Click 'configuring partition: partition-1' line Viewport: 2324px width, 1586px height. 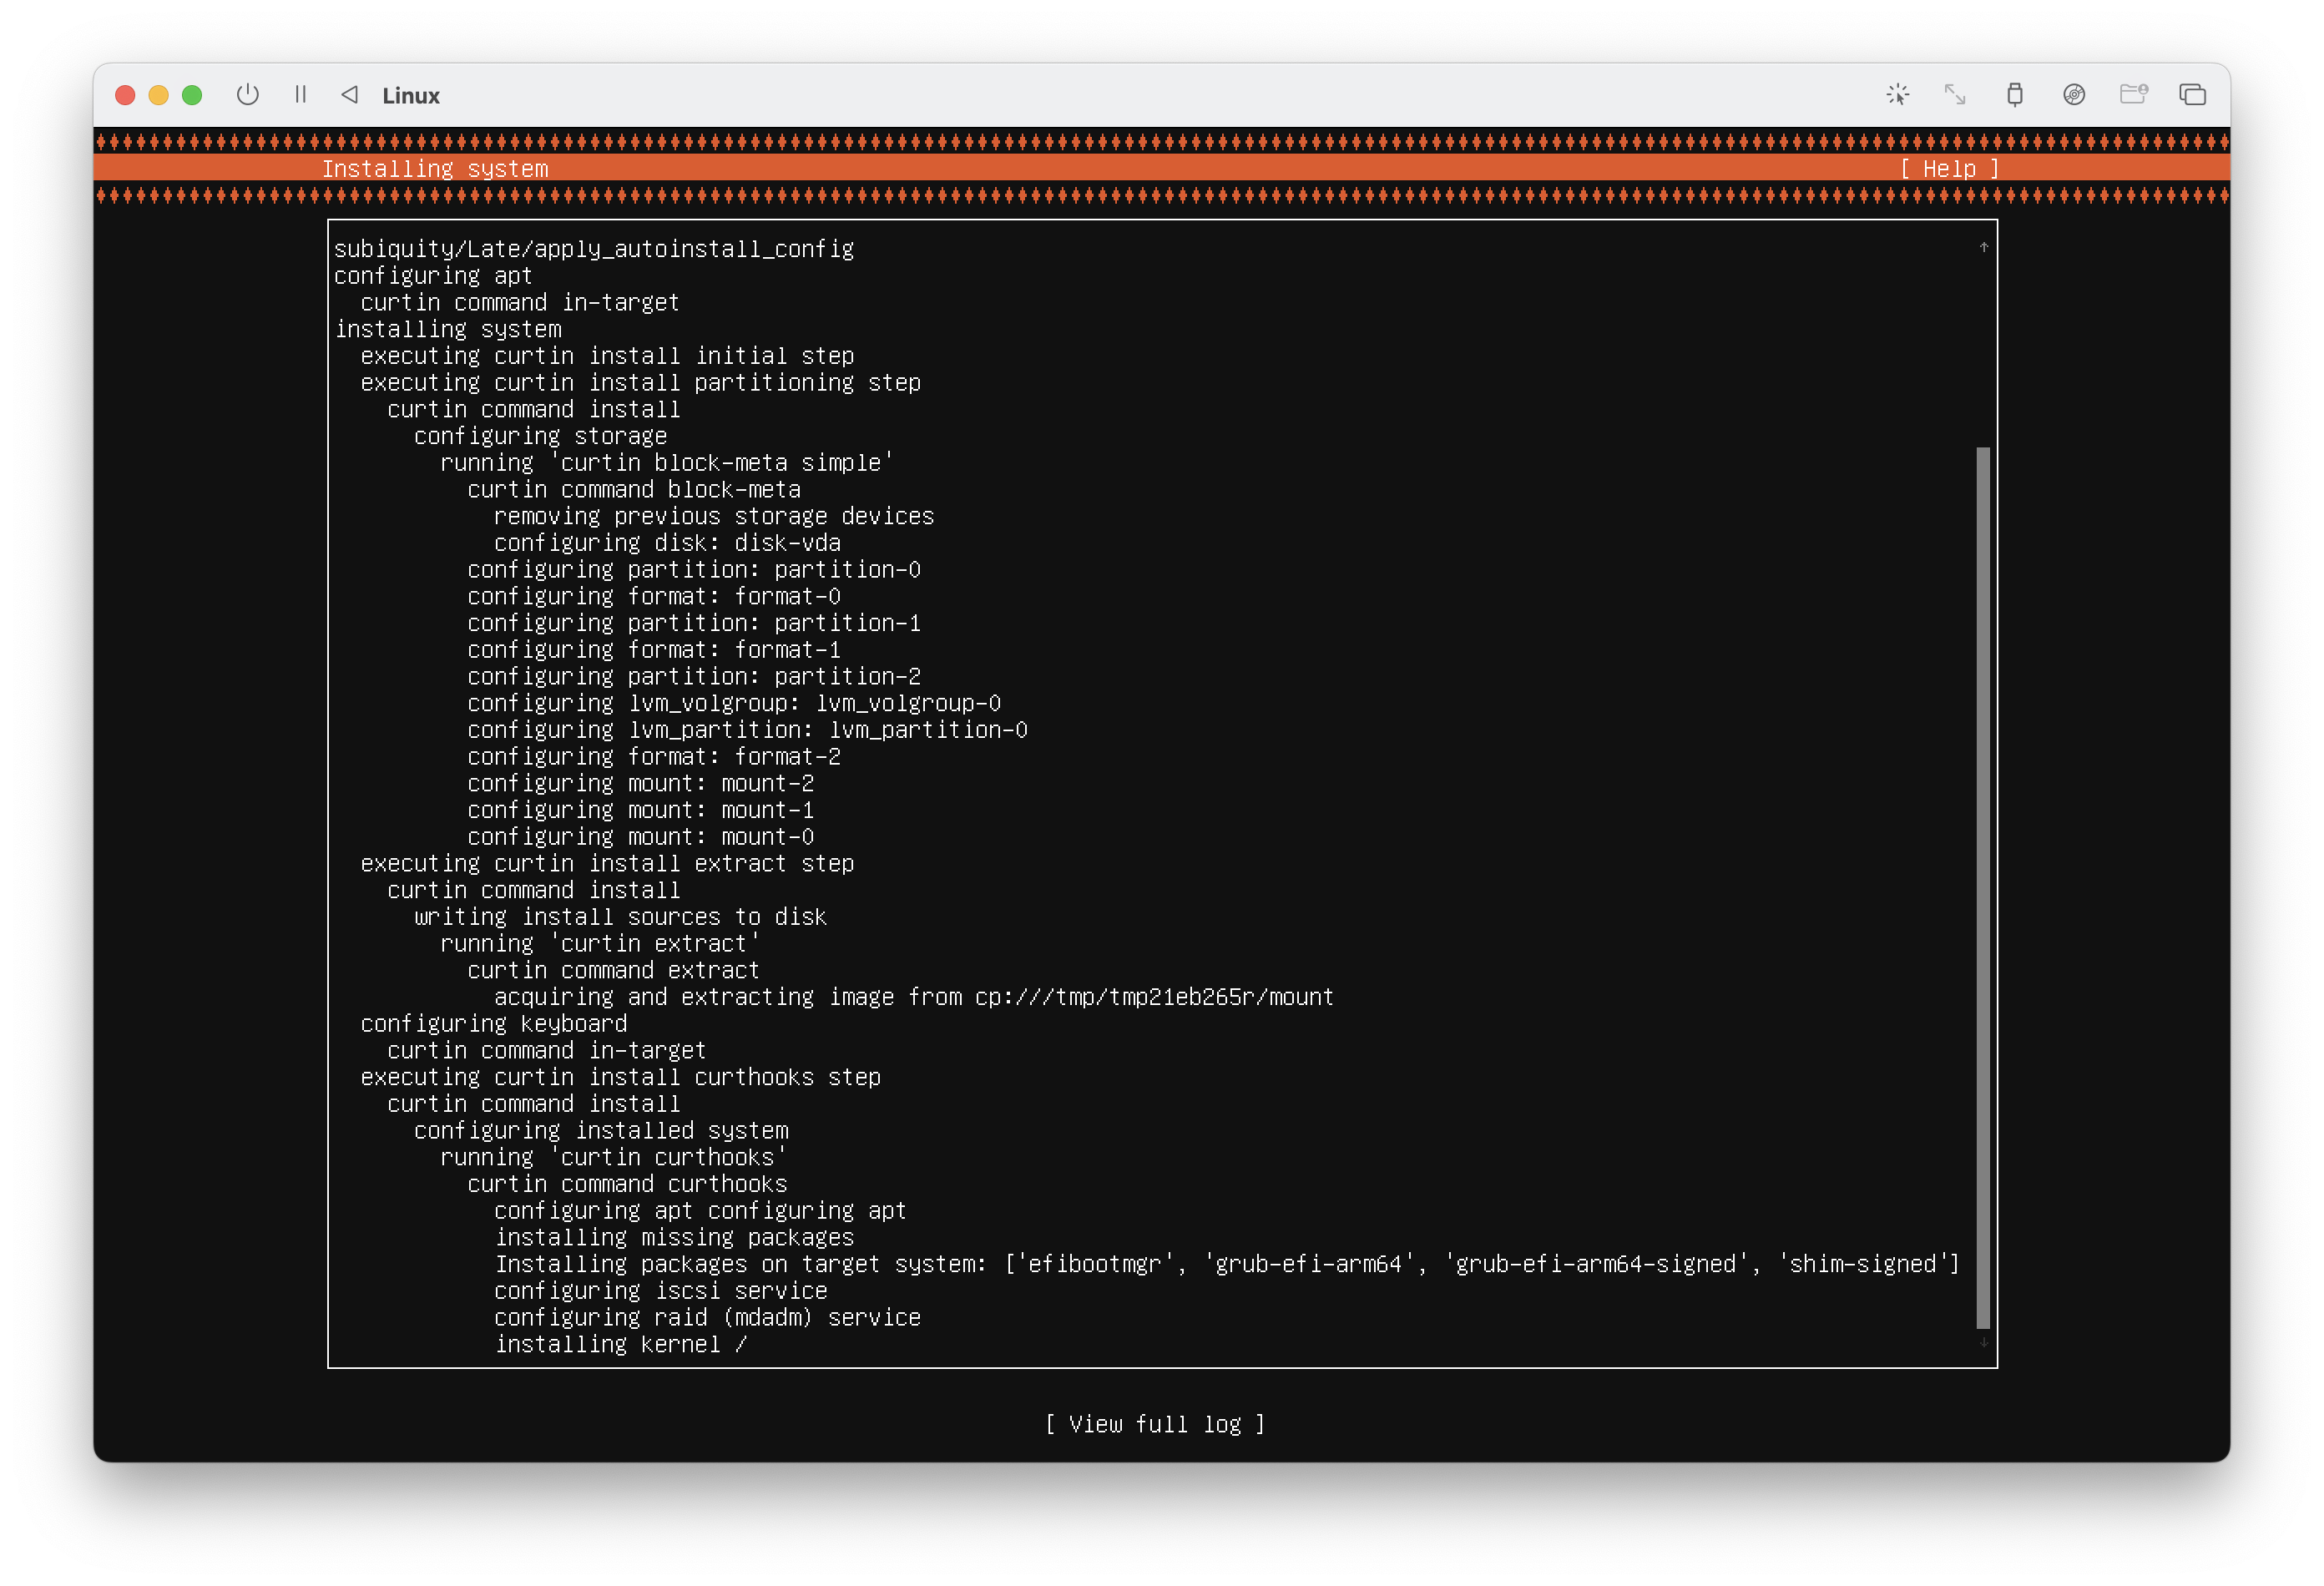[x=694, y=623]
